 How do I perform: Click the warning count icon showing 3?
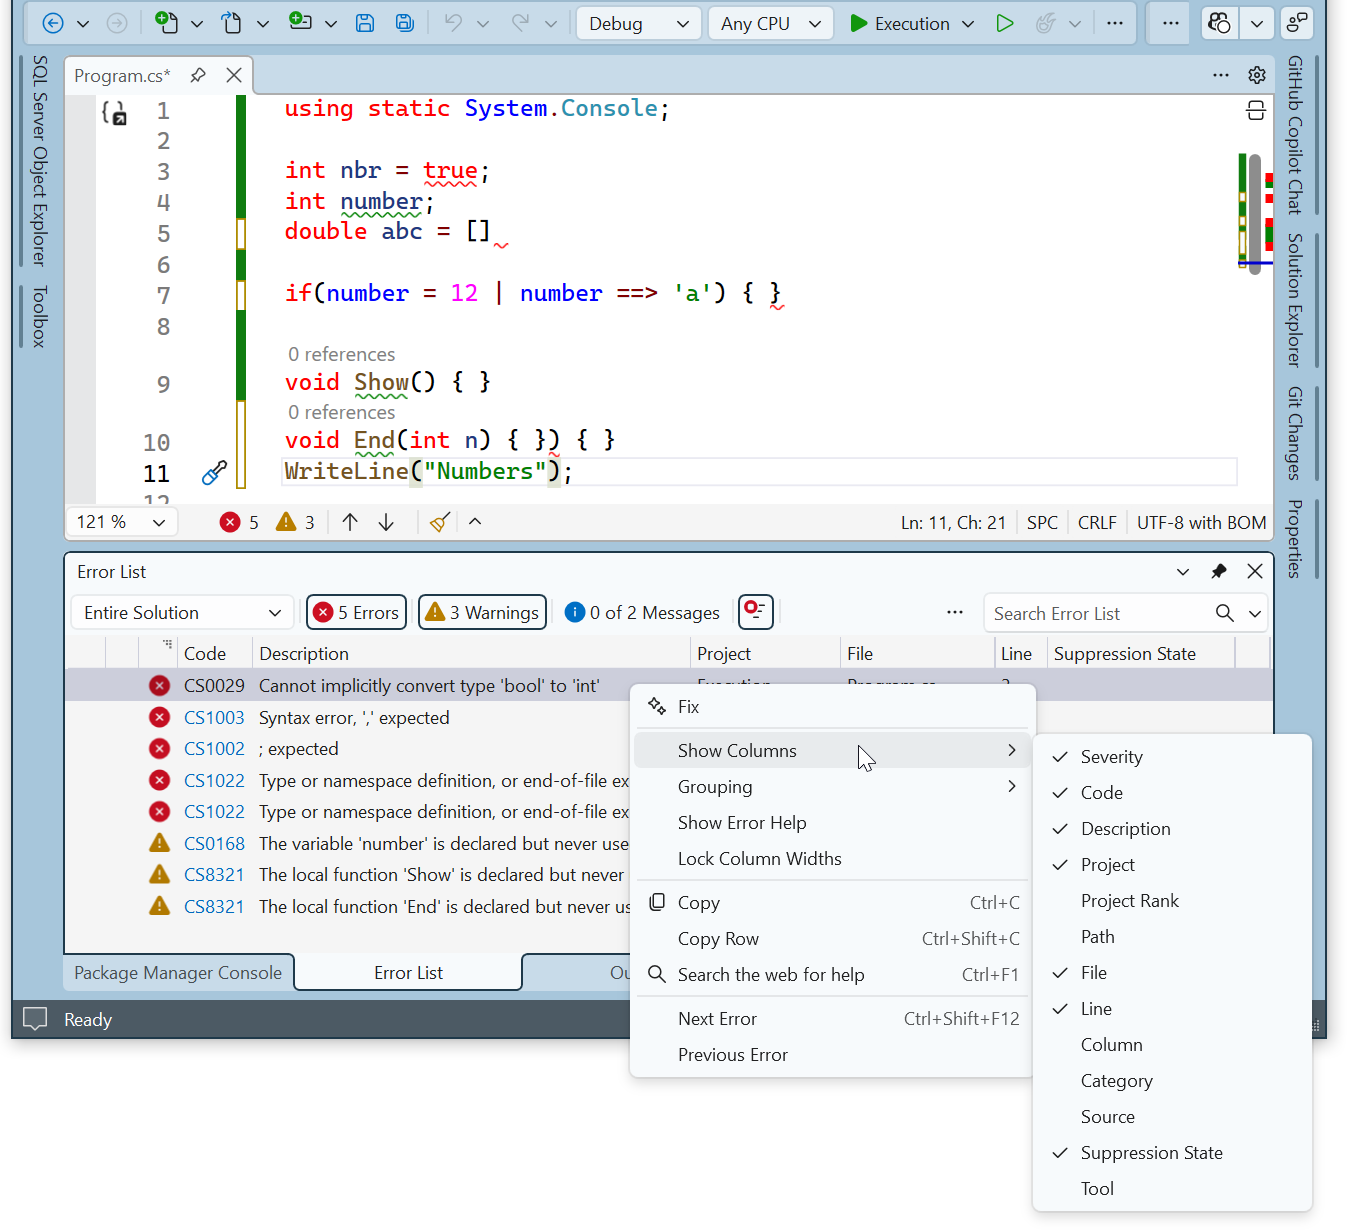286,522
